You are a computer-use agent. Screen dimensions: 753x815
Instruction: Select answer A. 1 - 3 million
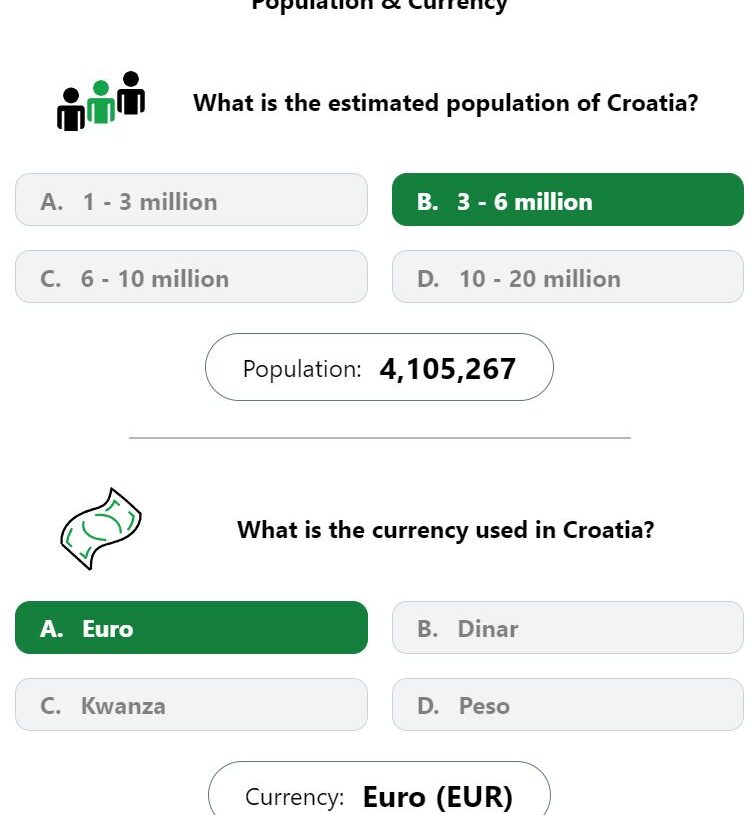point(191,200)
